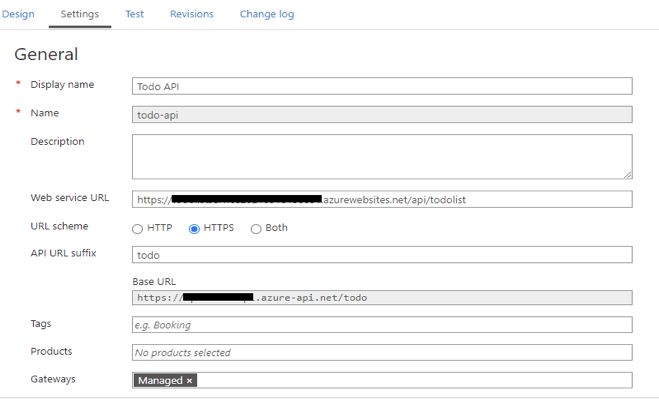Go to the Revisions tab
The width and height of the screenshot is (659, 399).
[192, 14]
